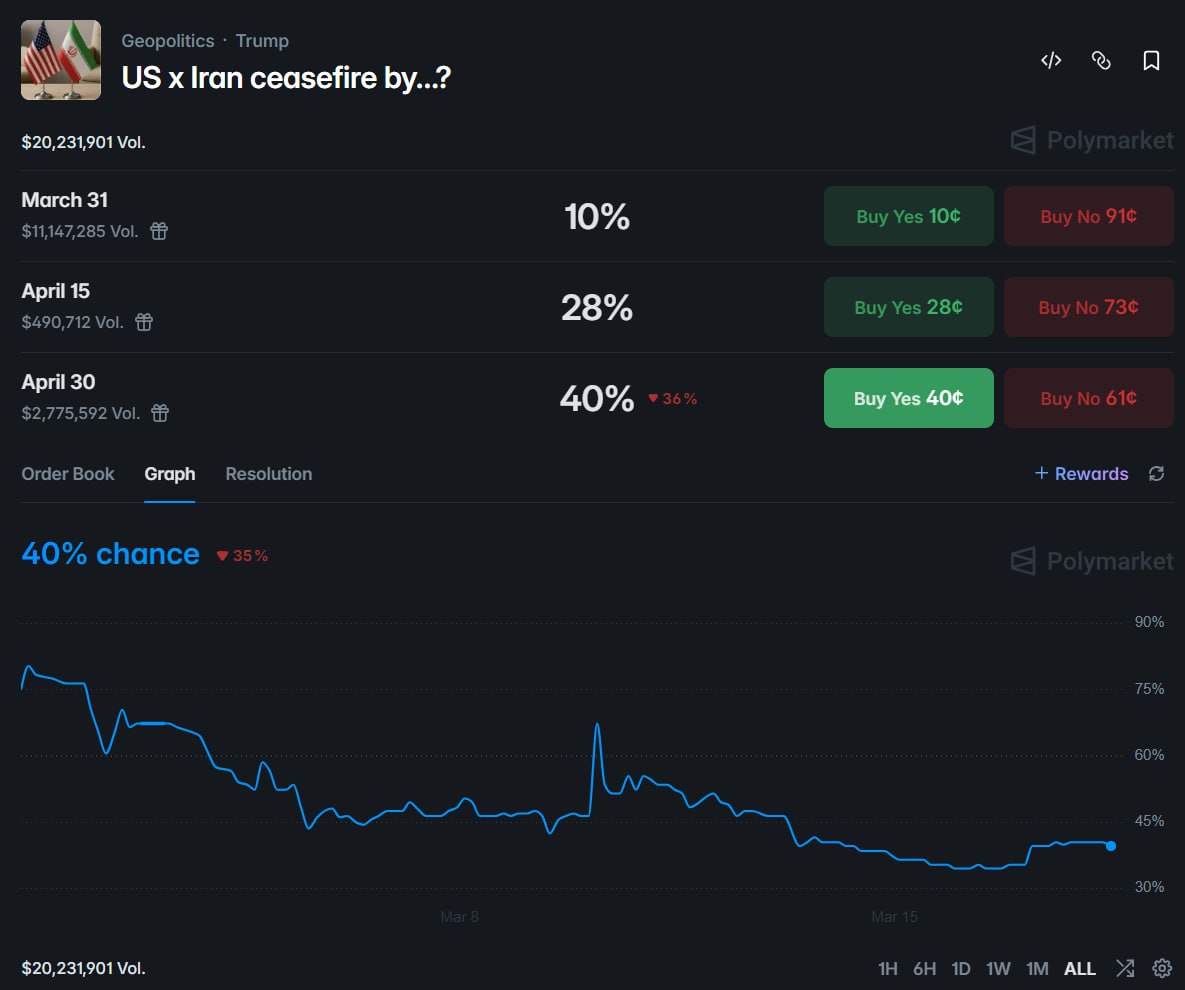Screen dimensions: 1185x990
Task: Enable the 1W timeframe view
Action: coord(997,968)
